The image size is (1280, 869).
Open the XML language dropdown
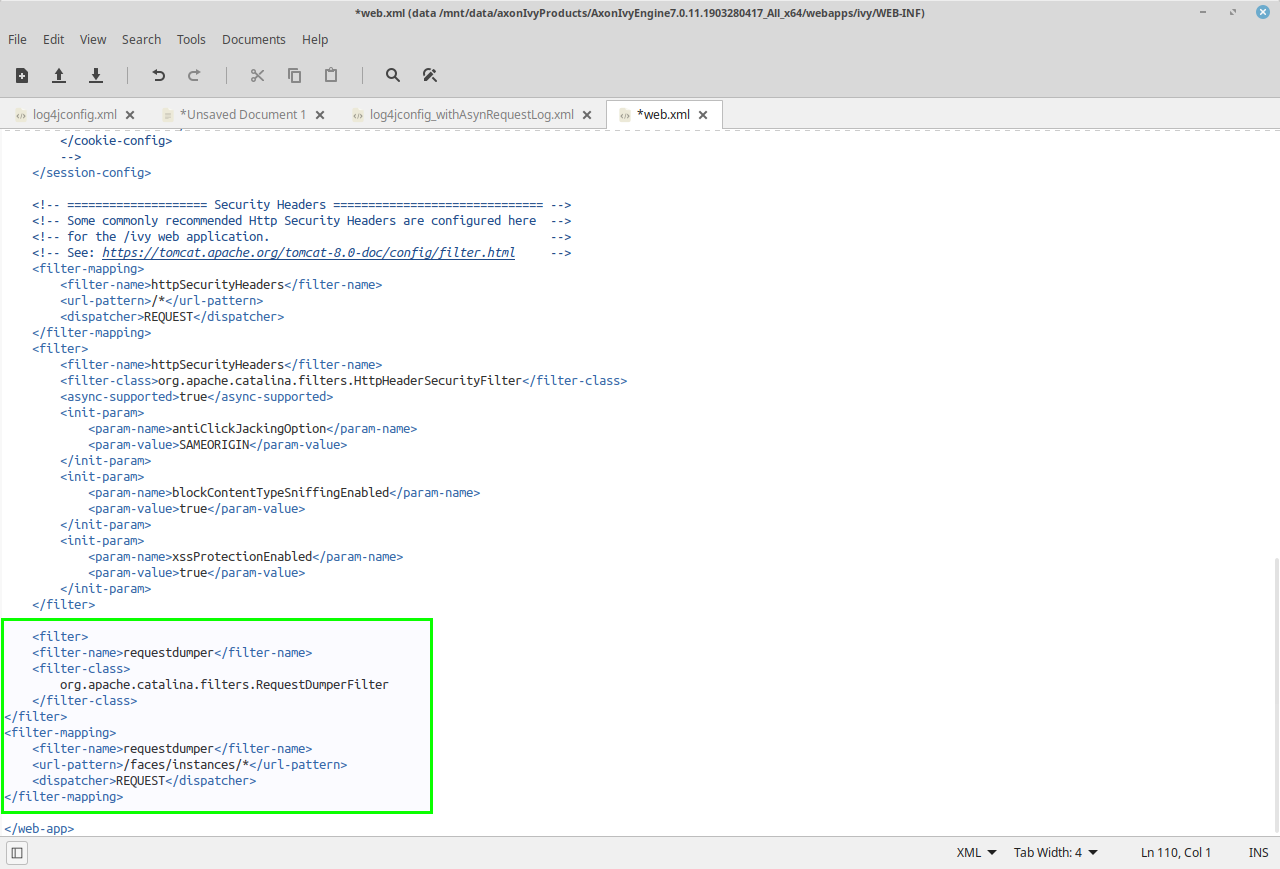pyautogui.click(x=976, y=853)
